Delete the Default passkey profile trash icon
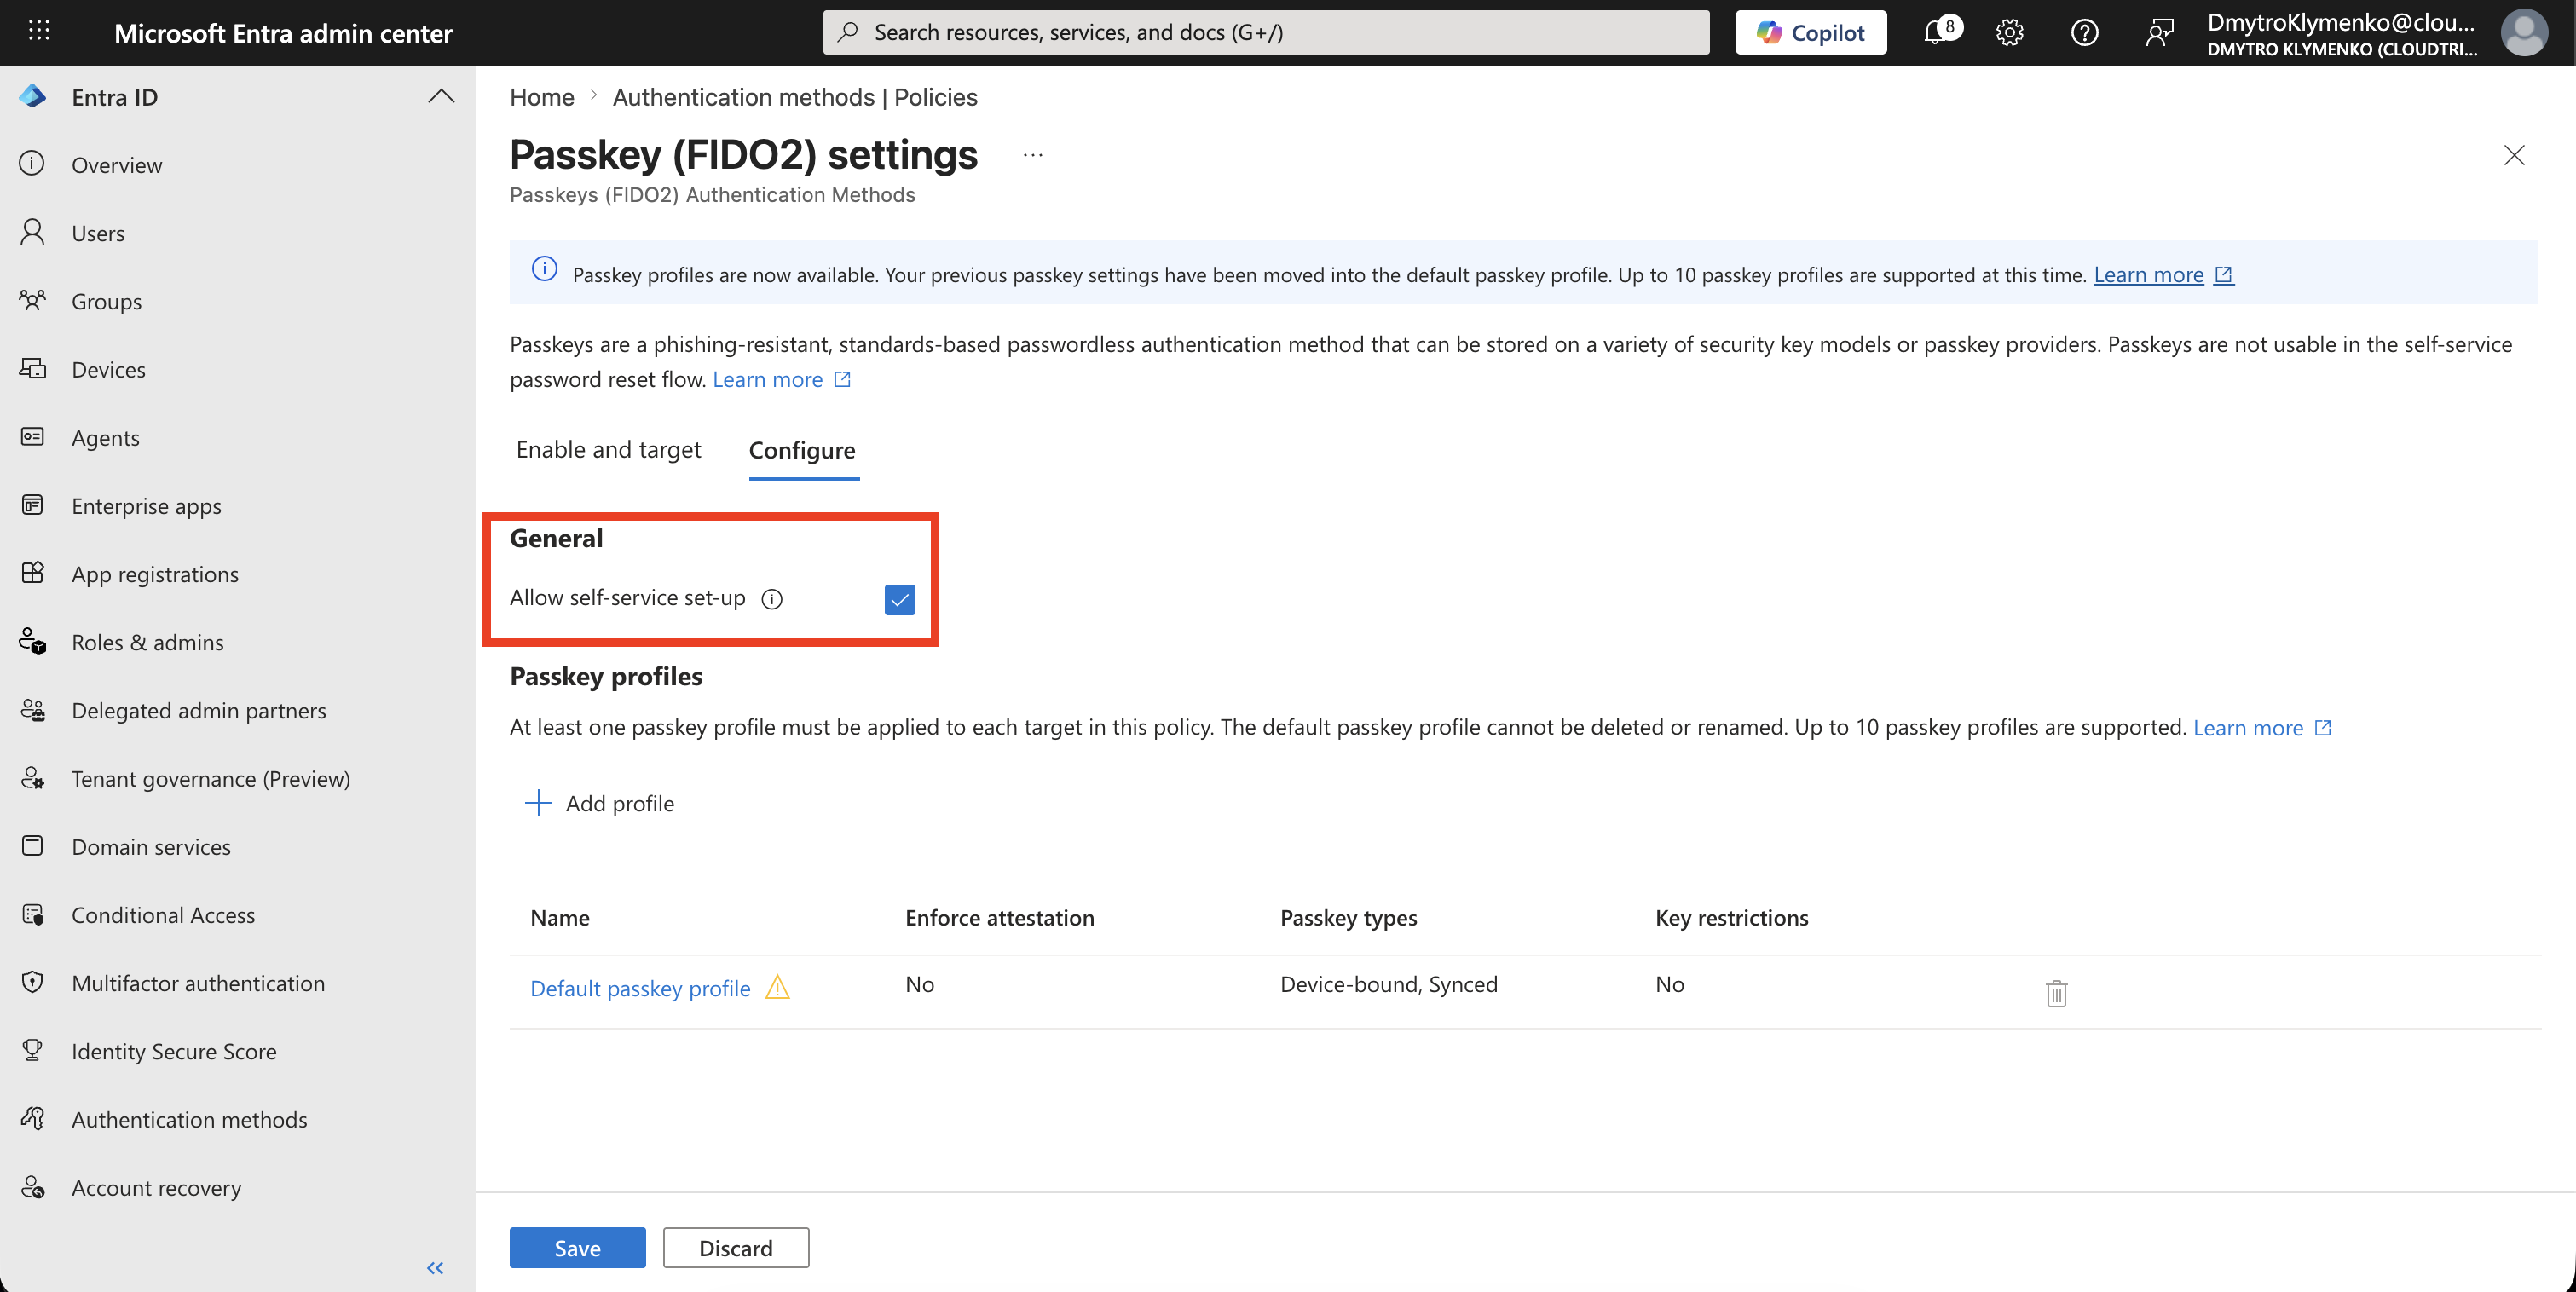Image resolution: width=2576 pixels, height=1292 pixels. (x=2056, y=993)
